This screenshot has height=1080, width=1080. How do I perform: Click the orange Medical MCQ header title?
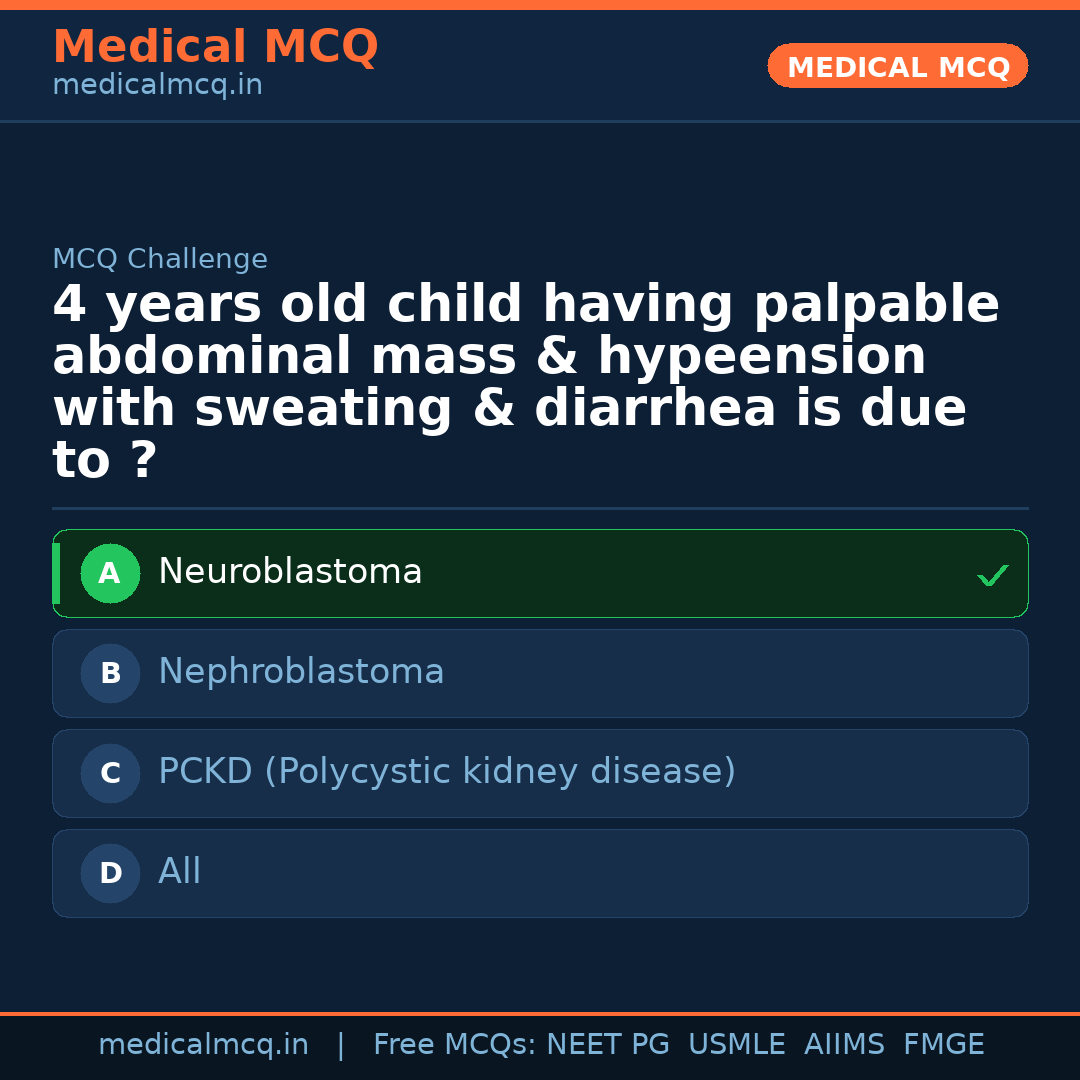(215, 47)
